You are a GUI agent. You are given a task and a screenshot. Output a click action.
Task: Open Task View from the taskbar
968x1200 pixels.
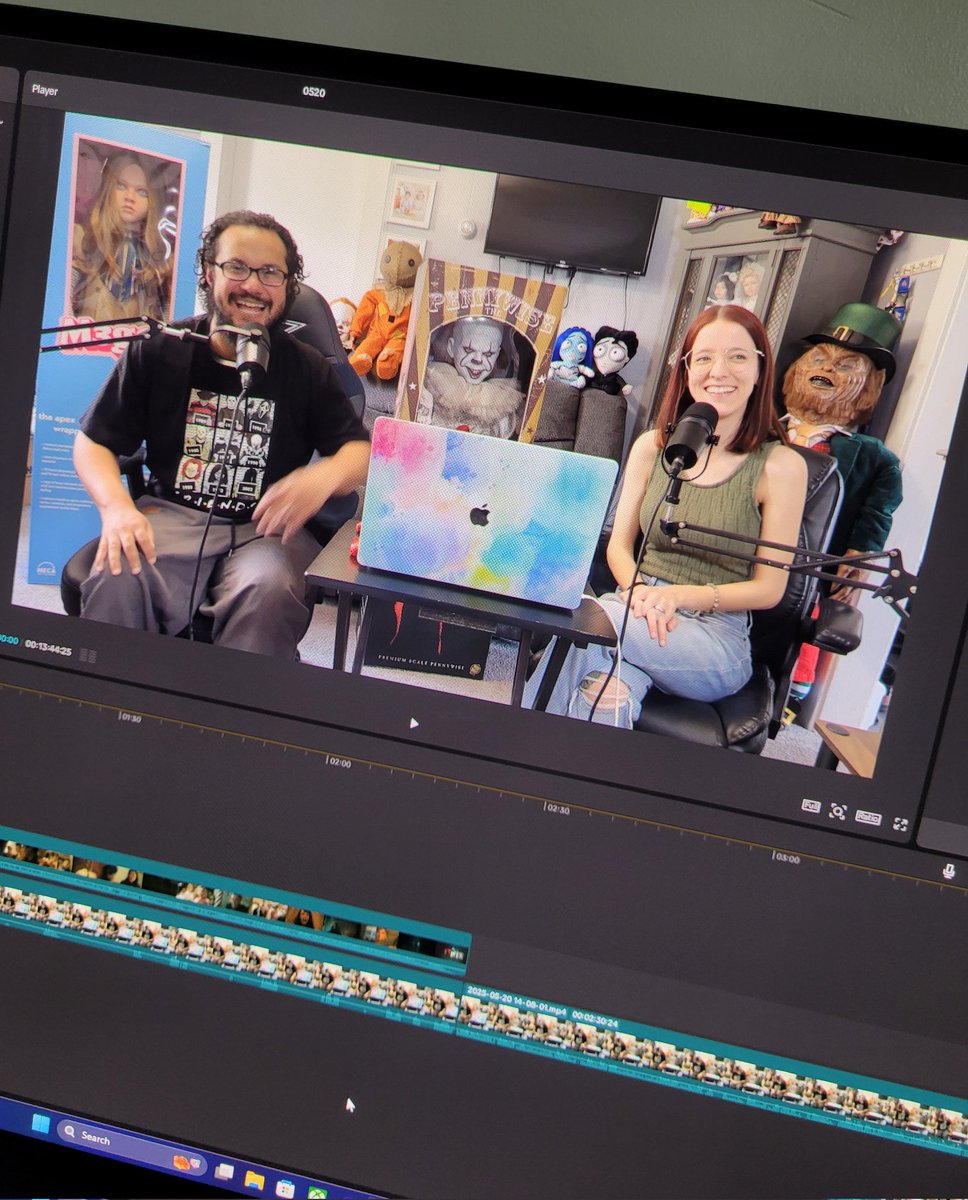coord(224,1171)
